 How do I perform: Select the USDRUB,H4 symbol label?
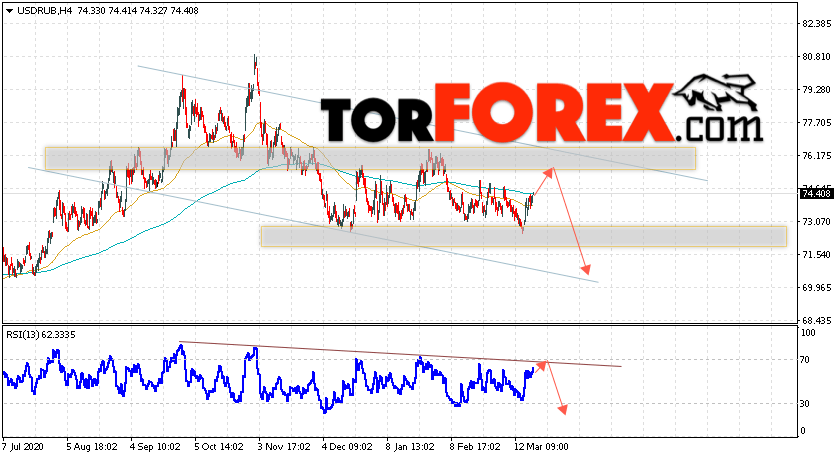pyautogui.click(x=45, y=11)
